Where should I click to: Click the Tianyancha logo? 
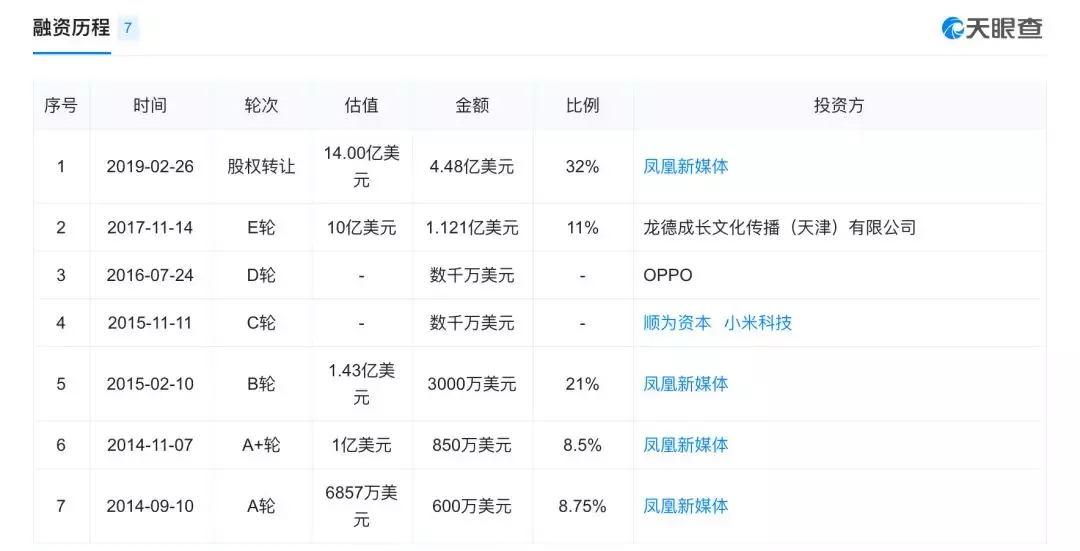tap(991, 28)
